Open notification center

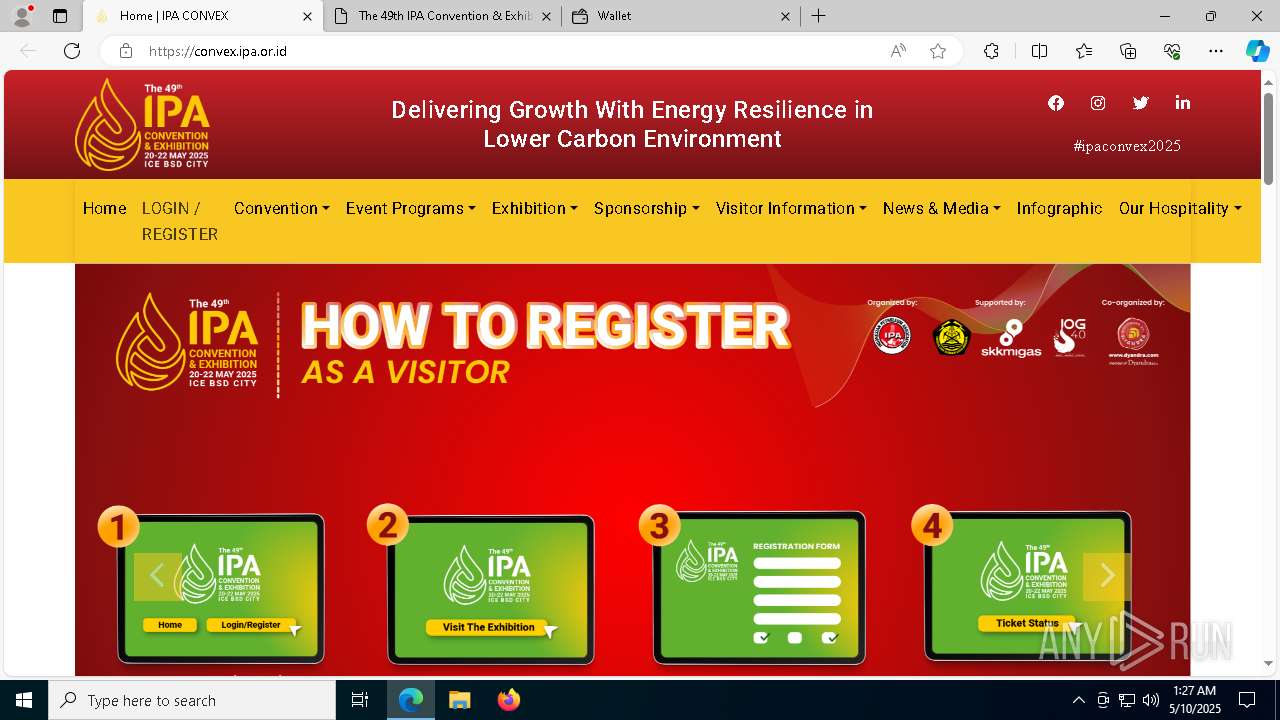[1247, 700]
